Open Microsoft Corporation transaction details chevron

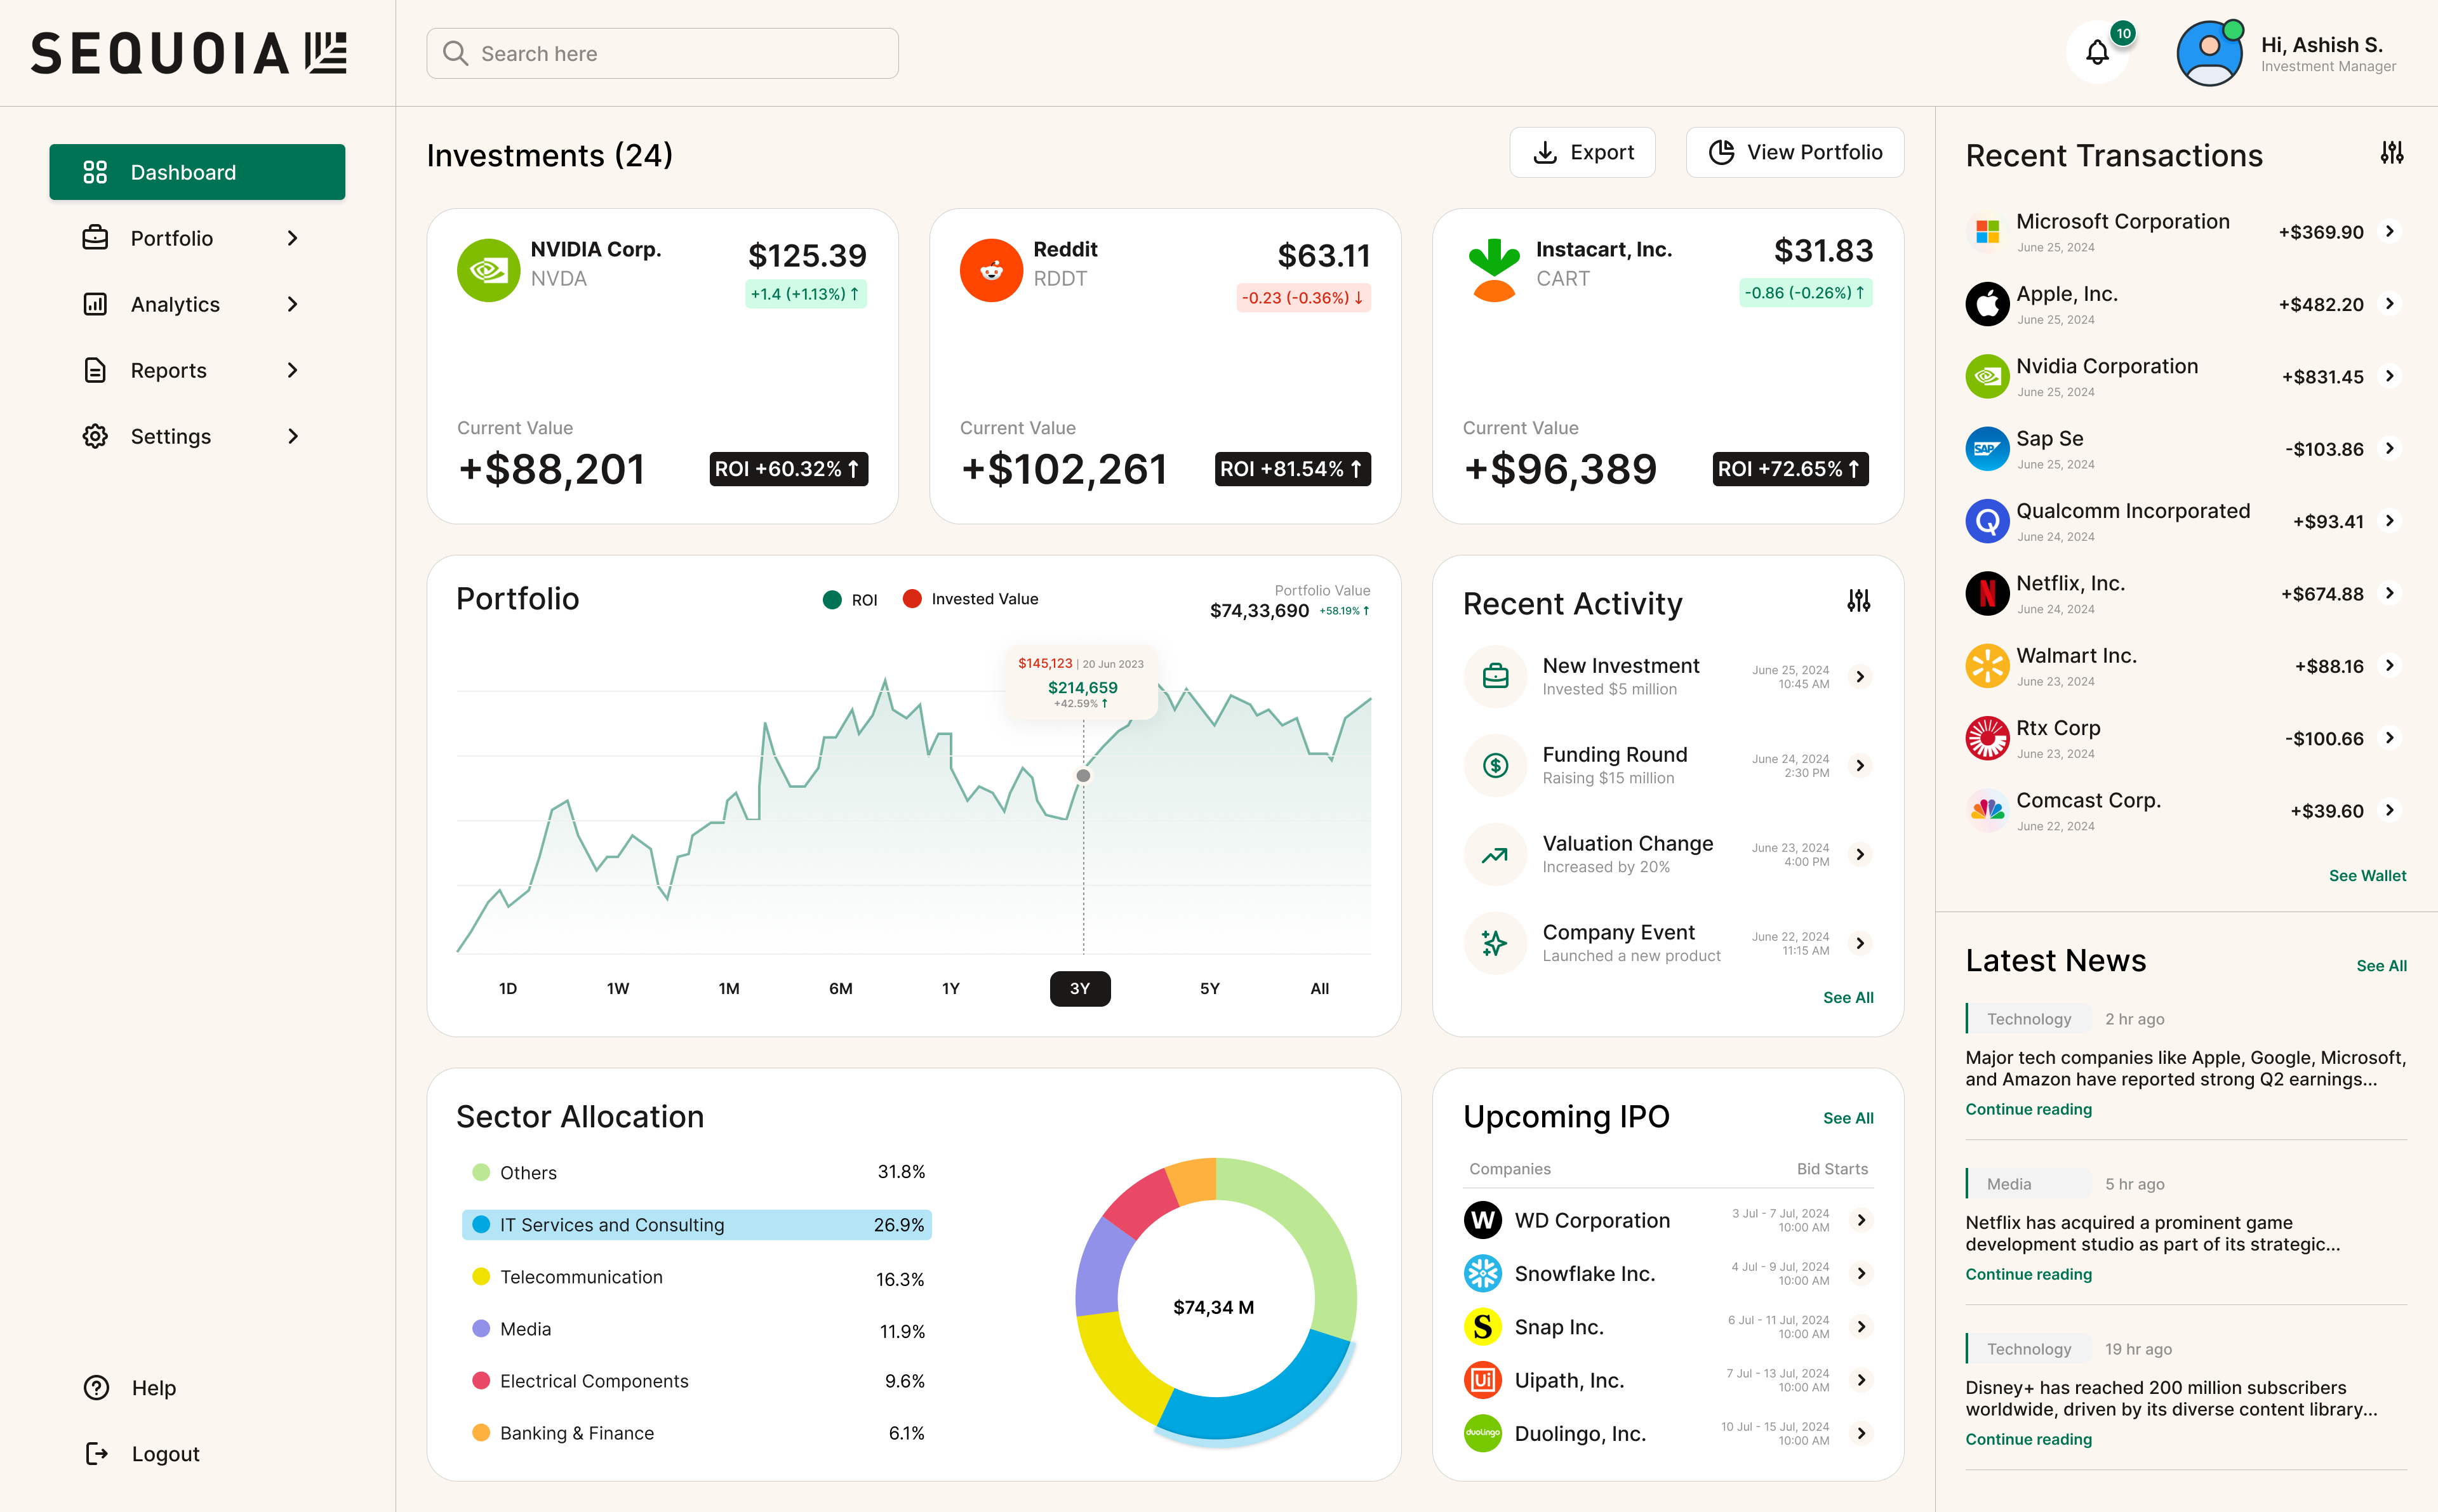pyautogui.click(x=2390, y=231)
